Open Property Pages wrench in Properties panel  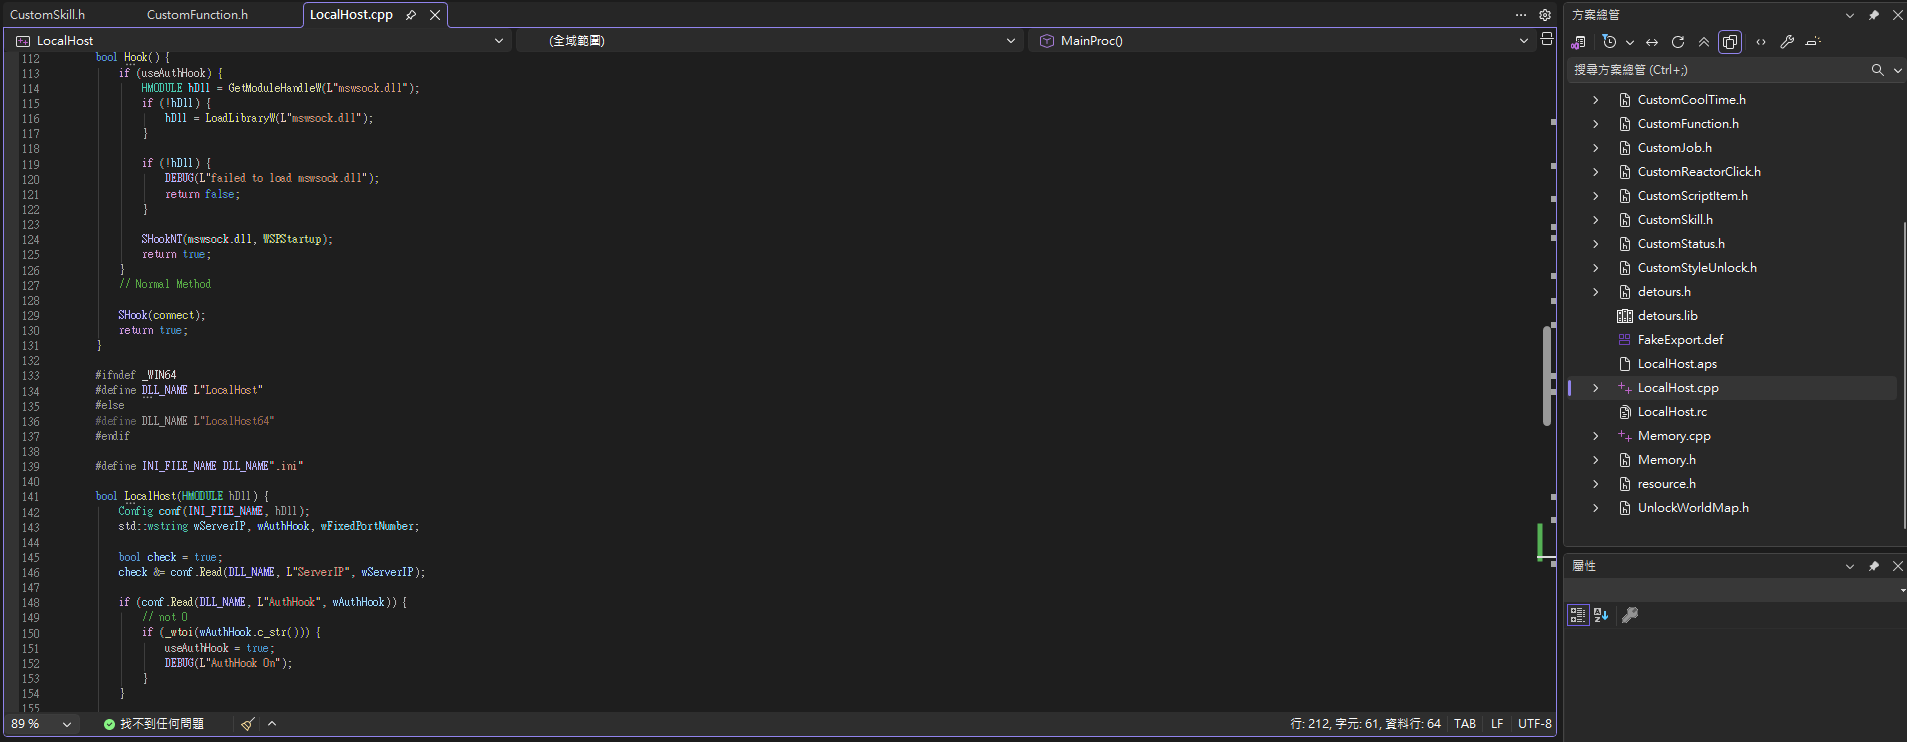[1630, 615]
